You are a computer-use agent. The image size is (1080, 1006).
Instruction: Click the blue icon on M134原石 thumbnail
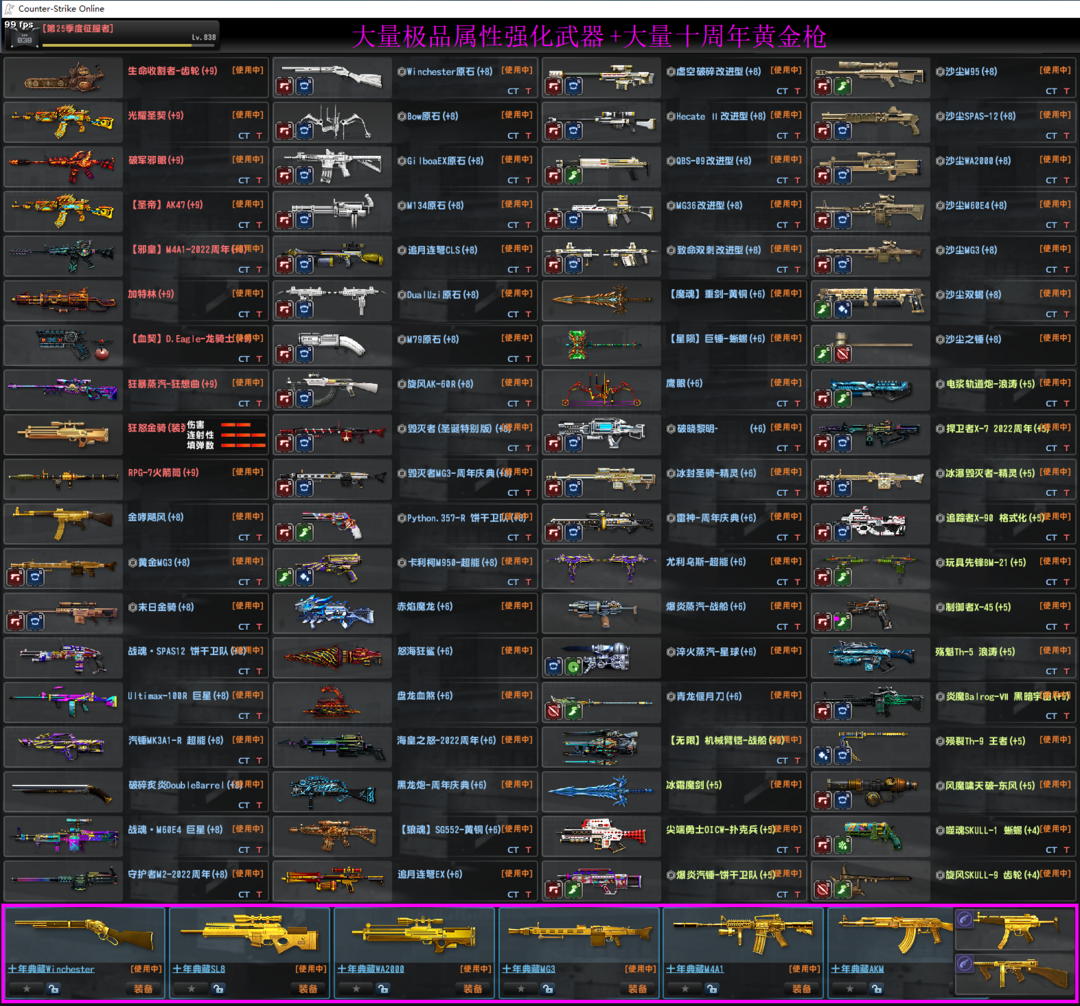point(304,220)
